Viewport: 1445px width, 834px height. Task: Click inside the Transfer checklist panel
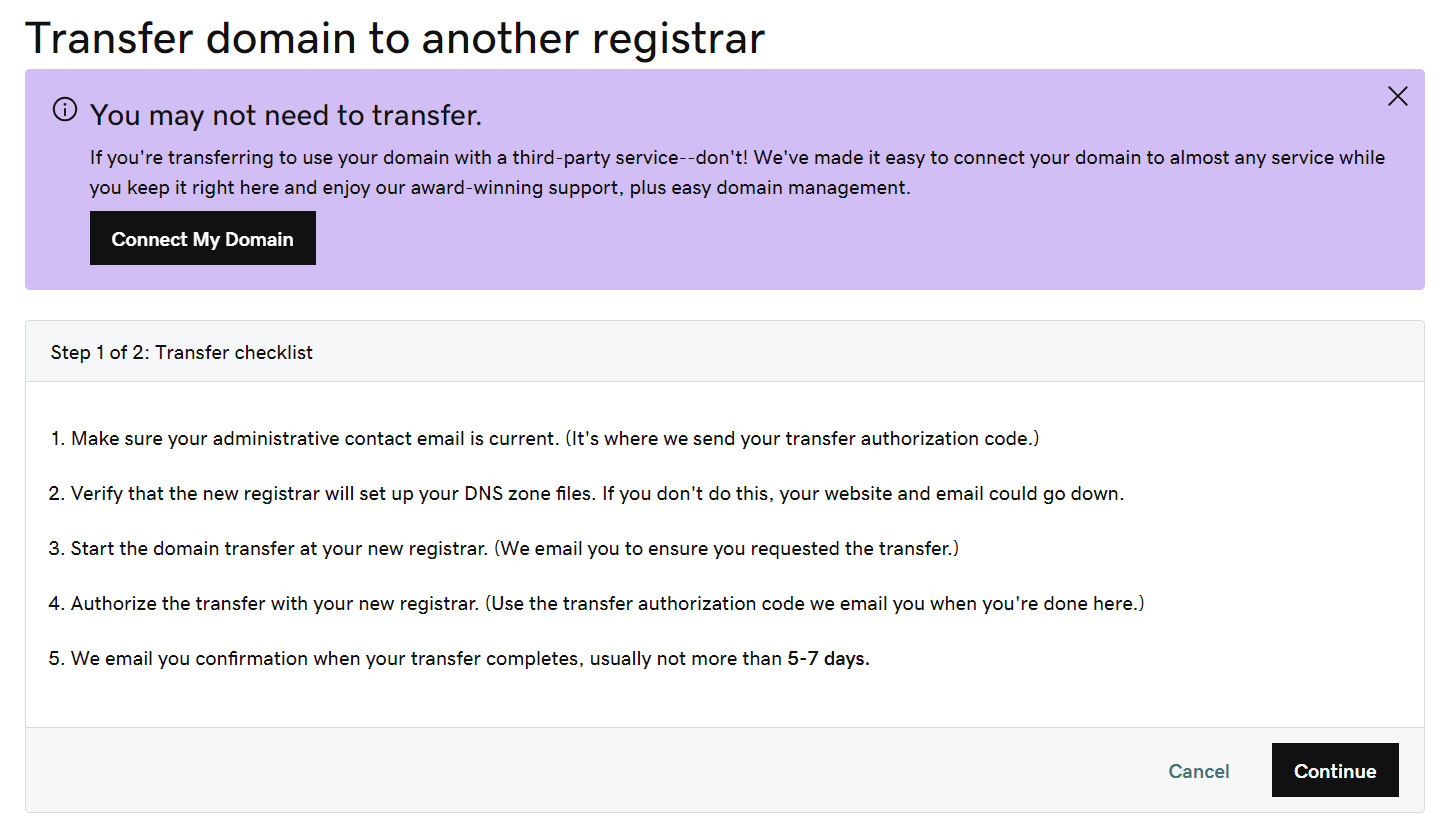(x=724, y=550)
